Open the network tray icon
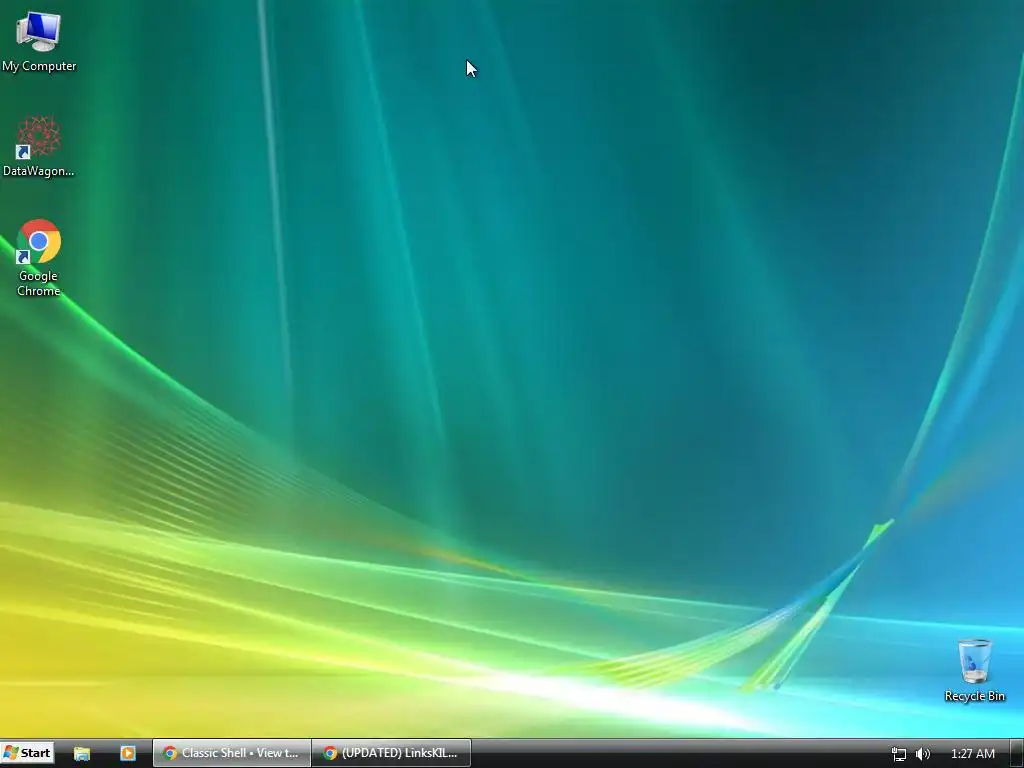Image resolution: width=1024 pixels, height=768 pixels. pos(899,754)
